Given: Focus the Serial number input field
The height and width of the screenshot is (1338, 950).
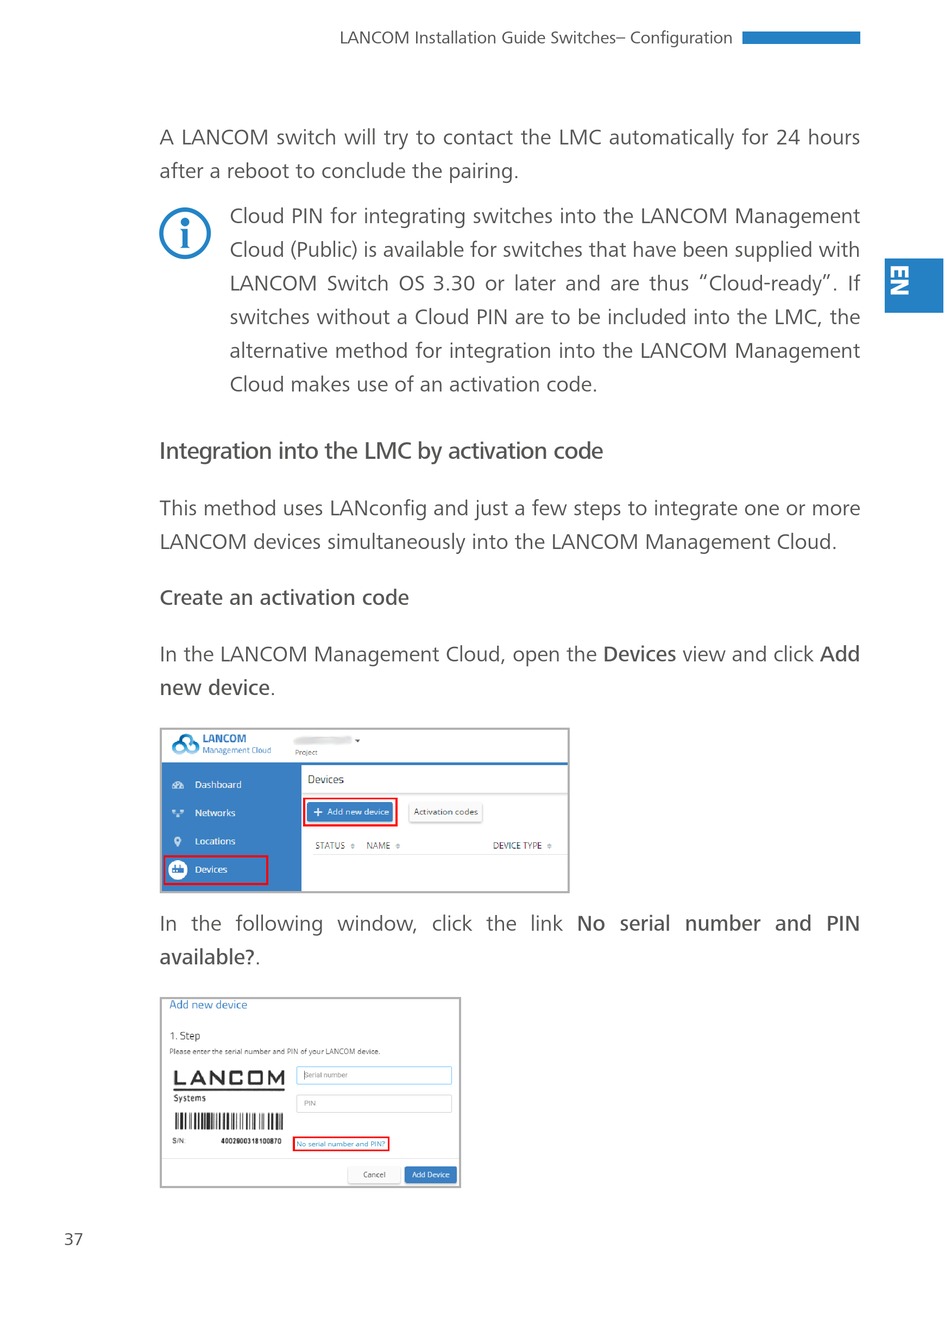Looking at the screenshot, I should point(374,1075).
